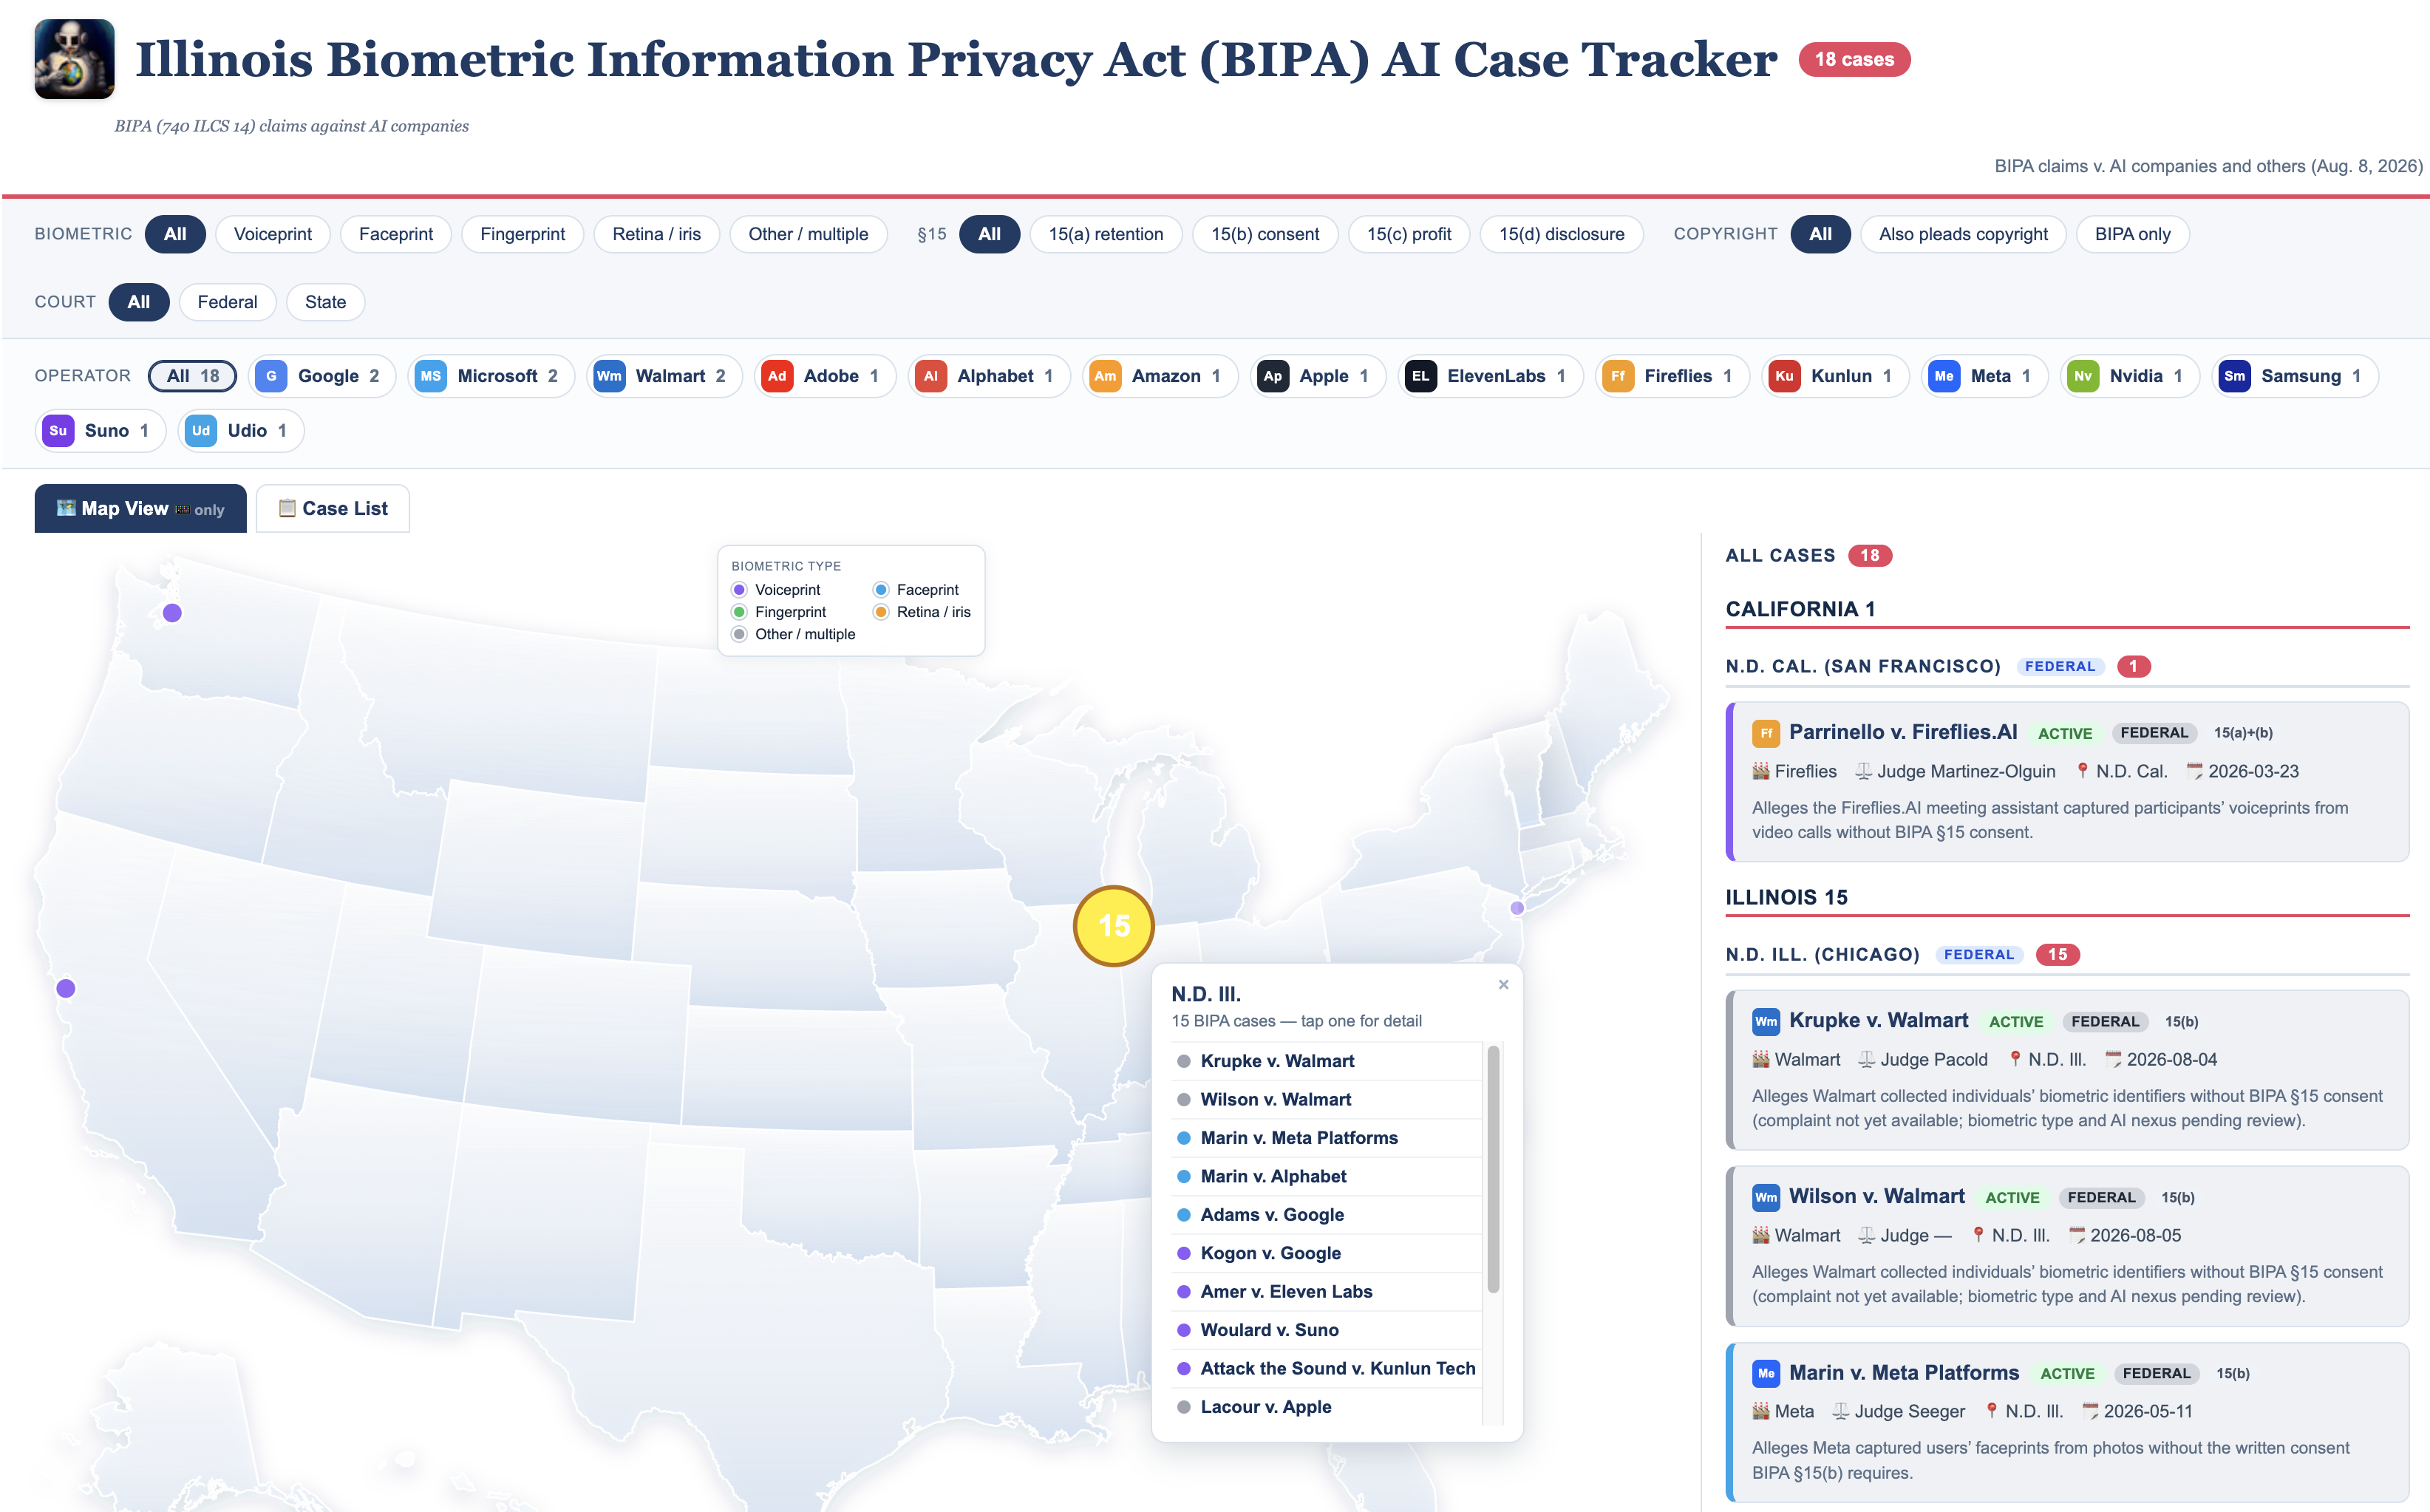Switch to Map View tab
Viewport: 2430px width, 1512px height.
(x=140, y=508)
